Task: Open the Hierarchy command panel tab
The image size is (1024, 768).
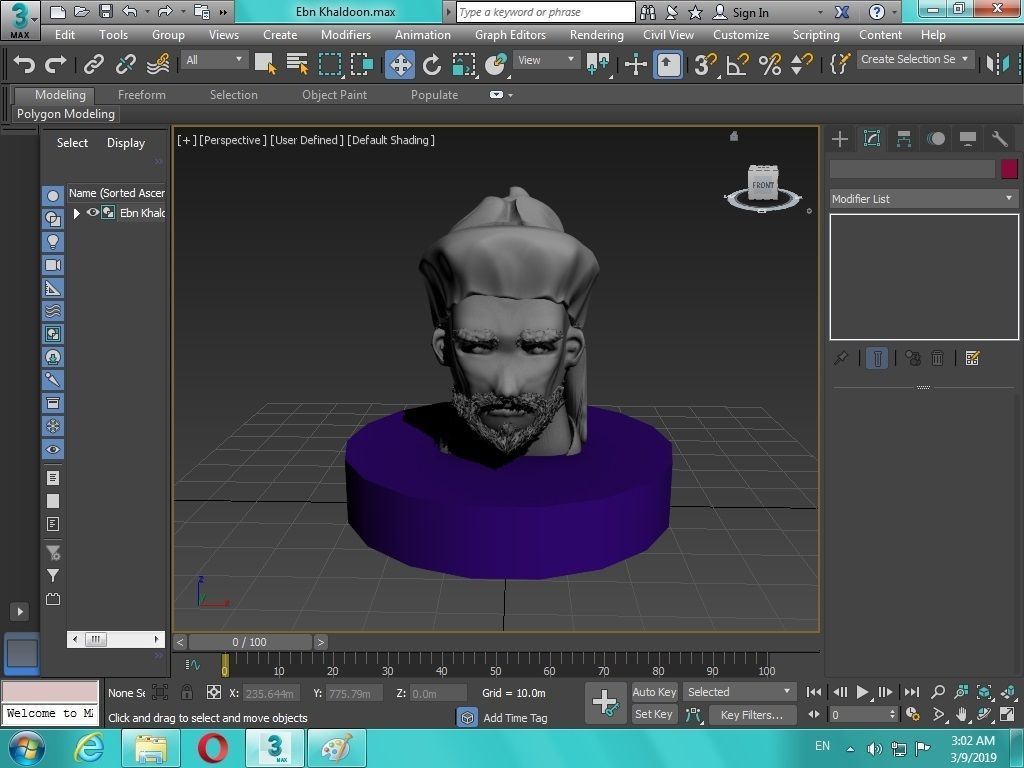Action: pos(904,138)
